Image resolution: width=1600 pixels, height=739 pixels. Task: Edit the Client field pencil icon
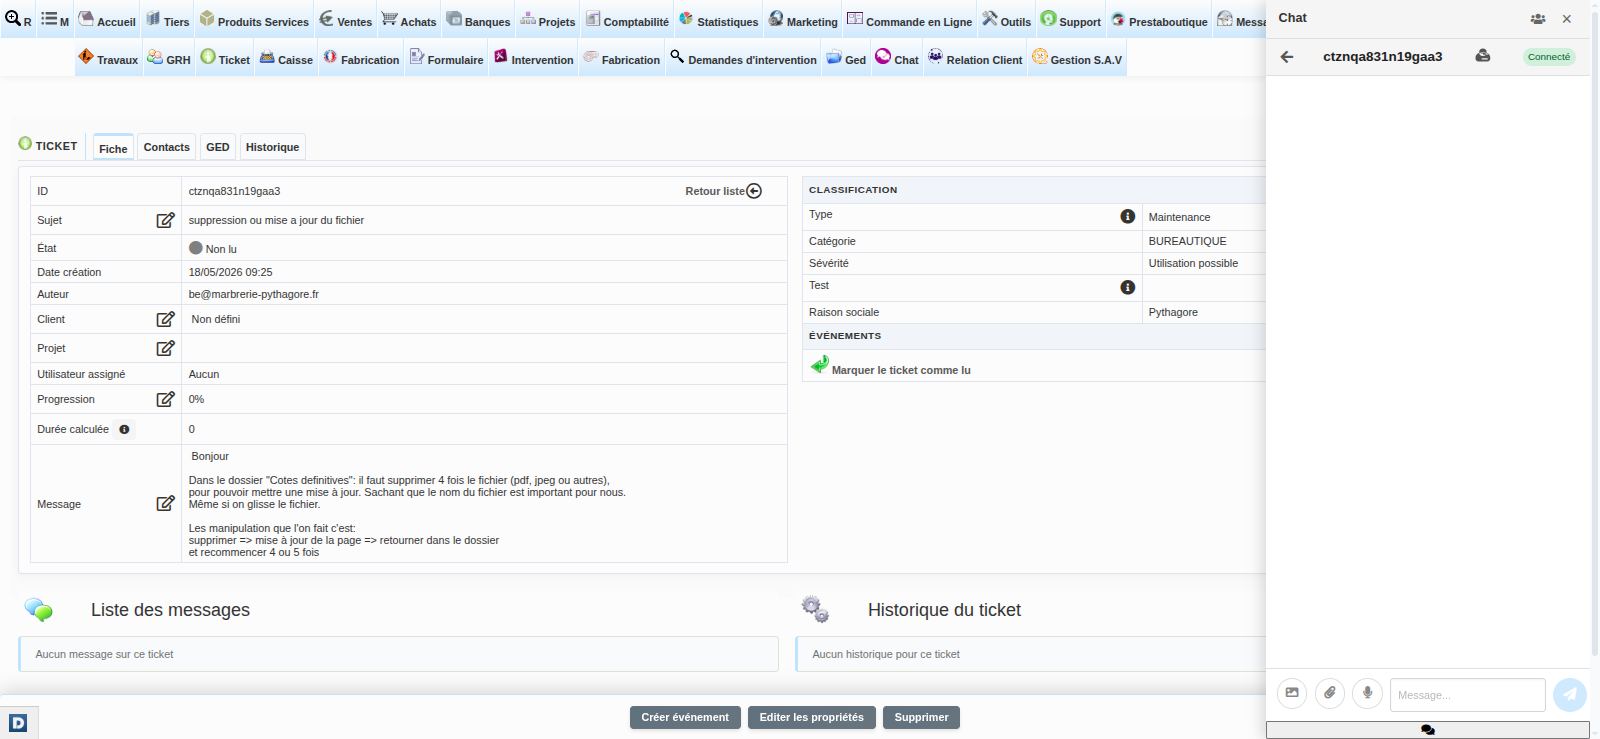click(x=166, y=319)
